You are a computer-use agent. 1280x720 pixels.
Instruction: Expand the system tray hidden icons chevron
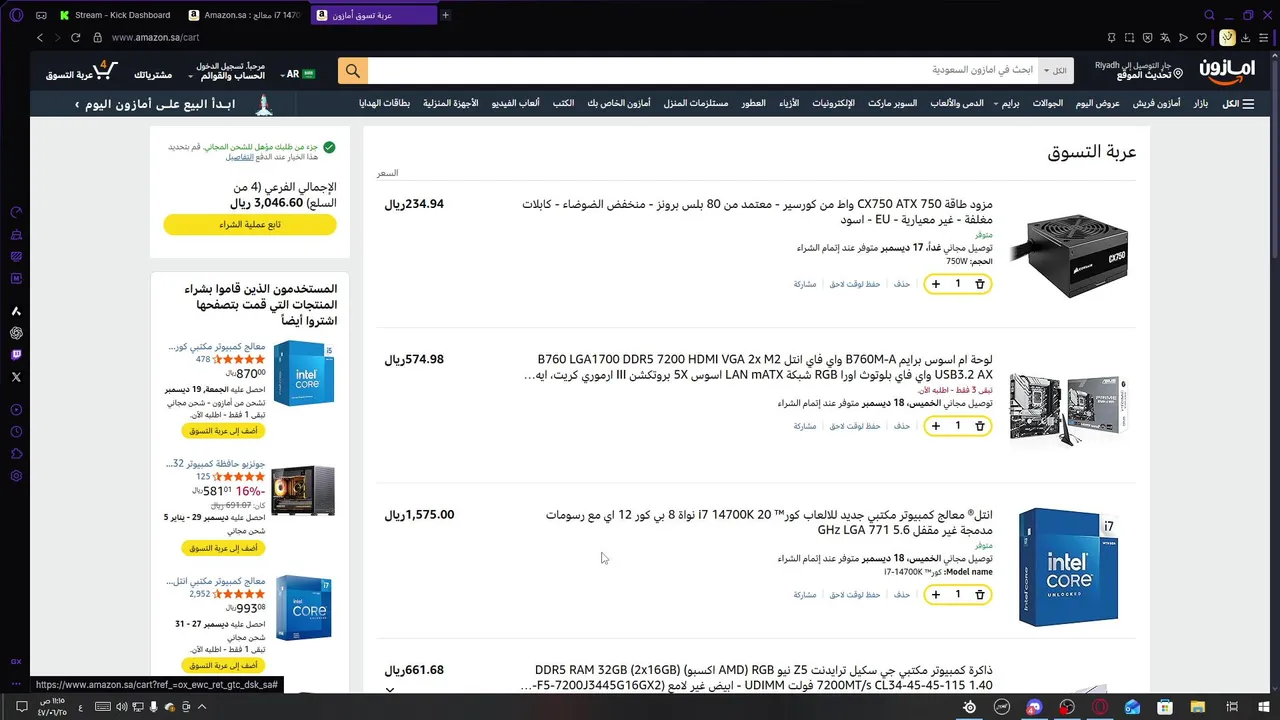coord(203,707)
